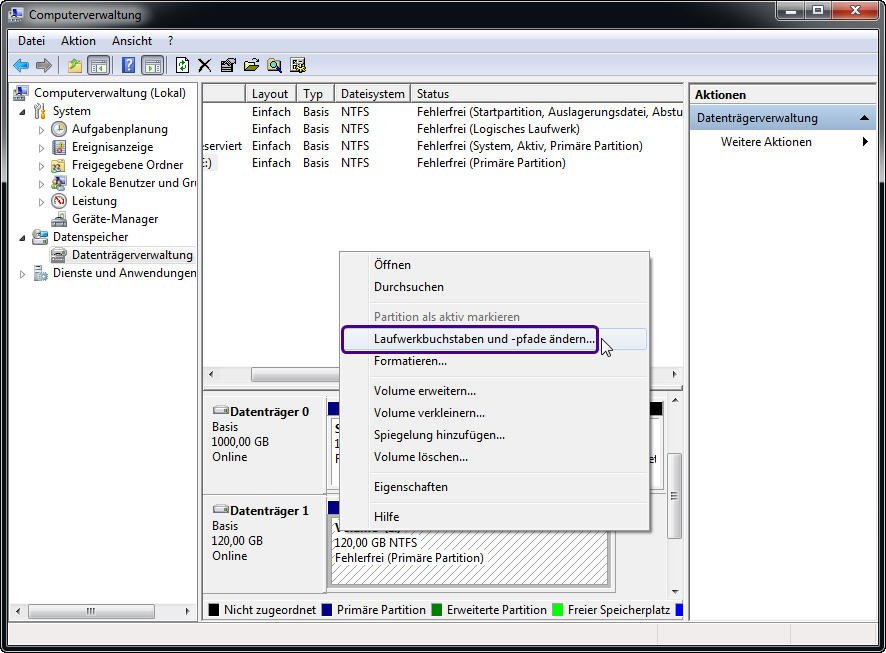Click the console tree horizontal scrollbar thumb
Screen dimensions: 886x653
(91, 611)
